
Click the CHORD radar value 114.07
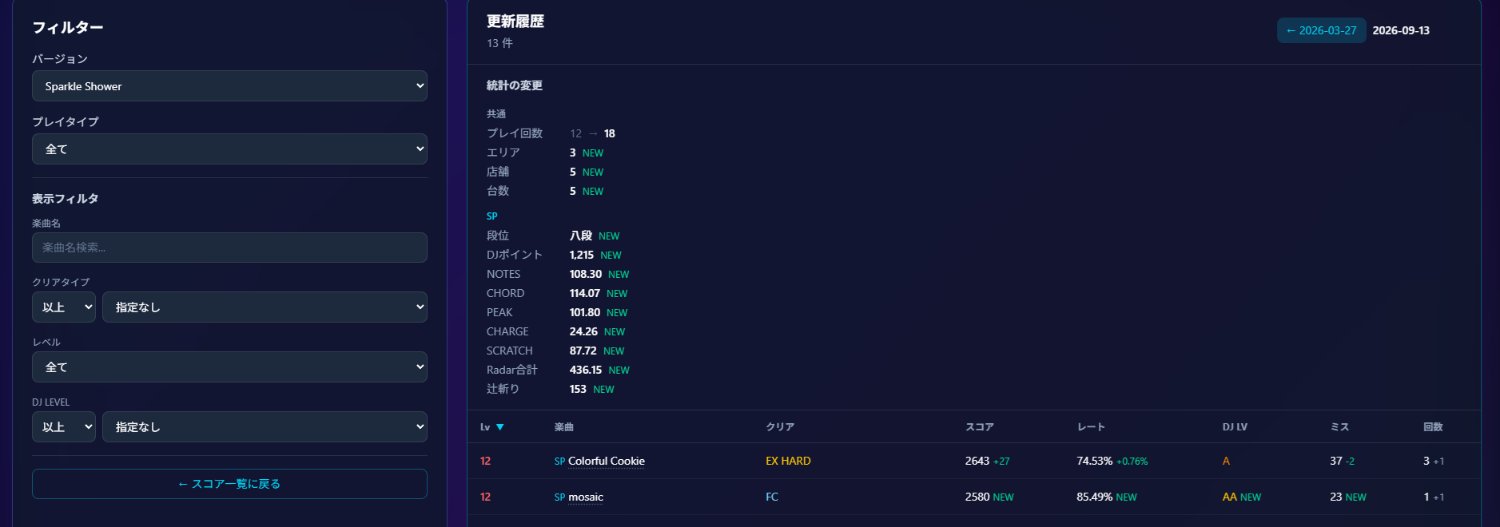click(585, 293)
